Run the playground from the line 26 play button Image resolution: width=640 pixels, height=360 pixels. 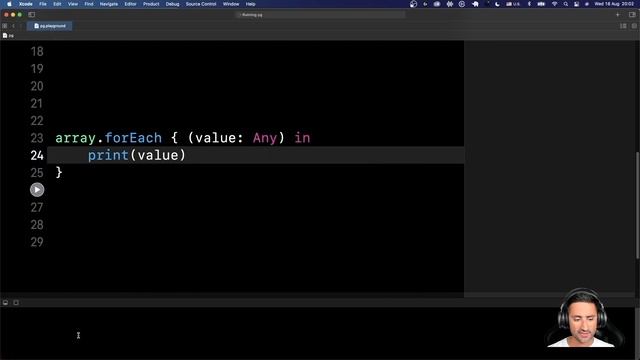click(x=37, y=190)
